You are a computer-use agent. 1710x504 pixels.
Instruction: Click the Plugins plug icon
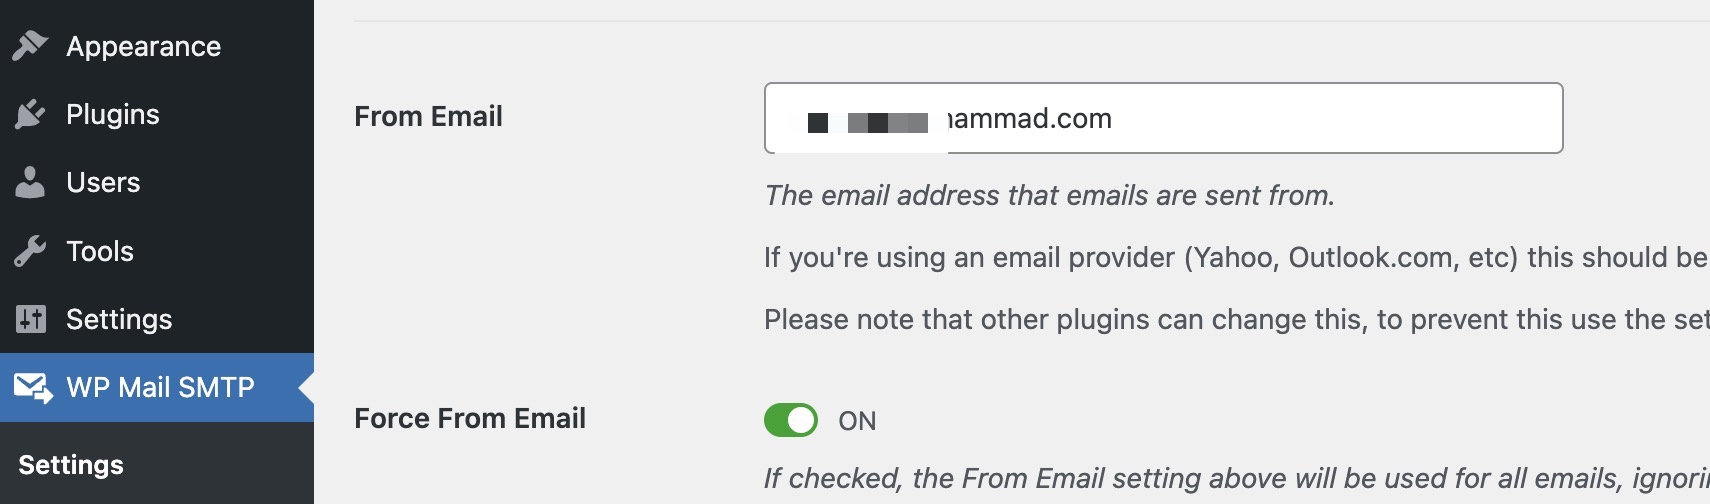(x=30, y=114)
